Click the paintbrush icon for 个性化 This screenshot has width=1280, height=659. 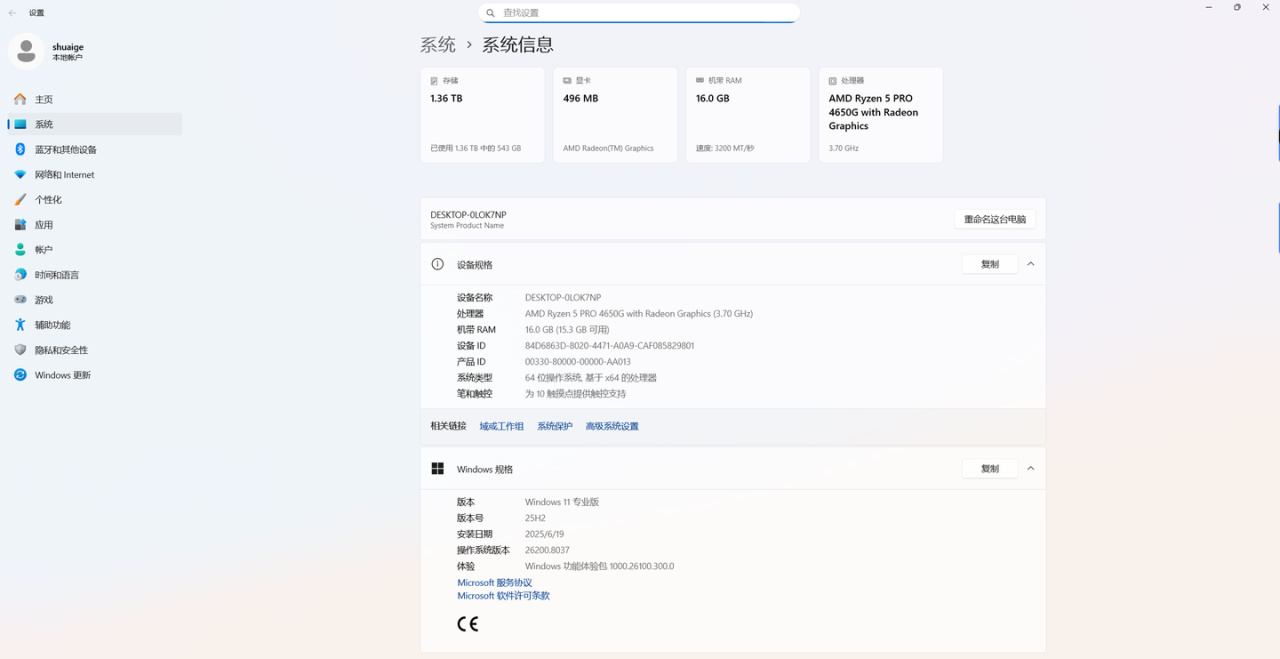[20, 199]
